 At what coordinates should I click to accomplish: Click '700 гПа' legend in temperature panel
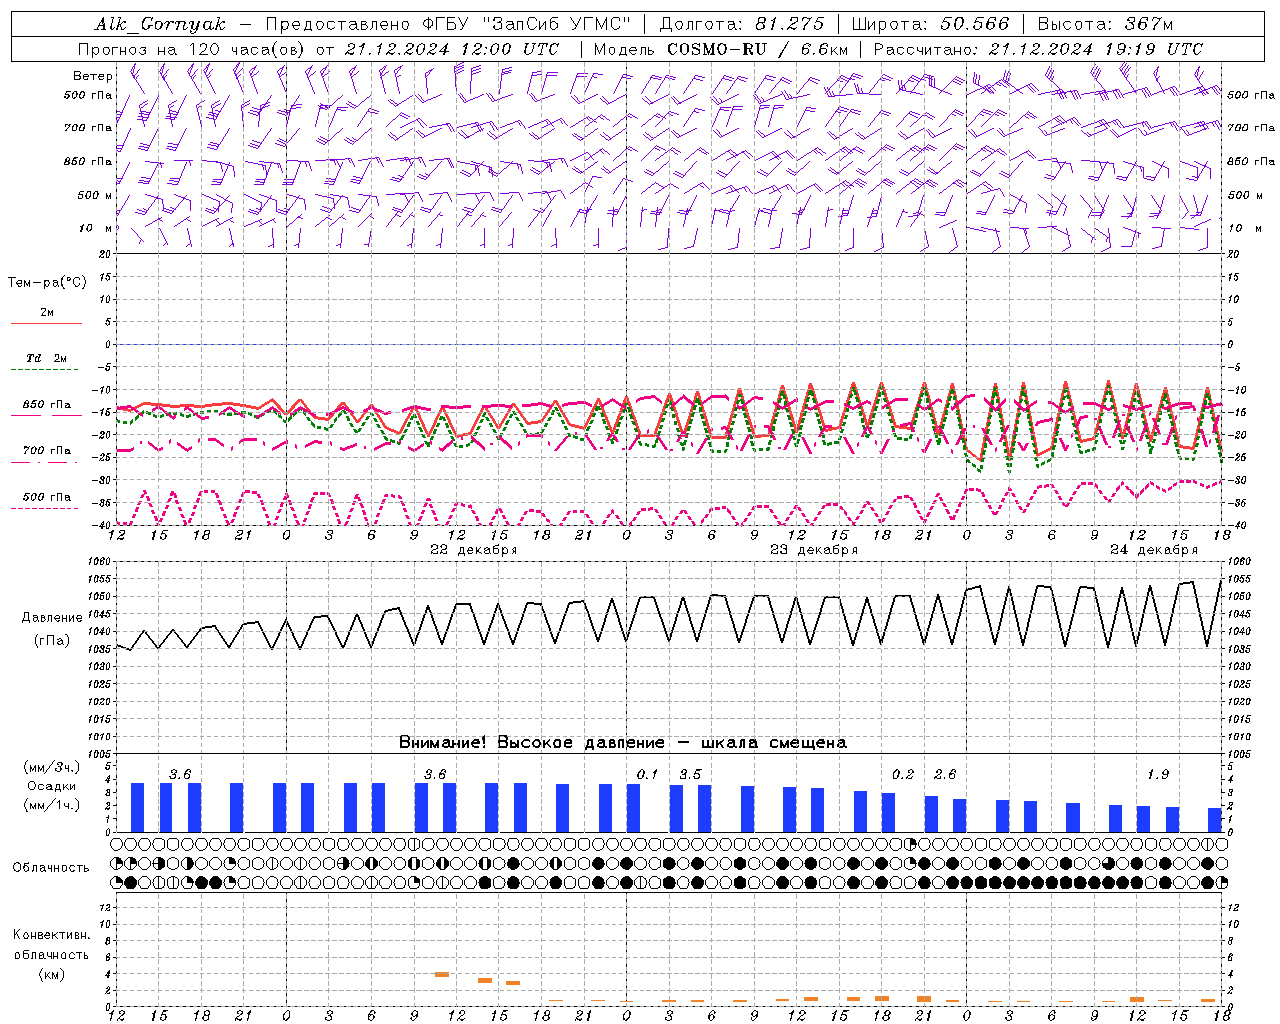[x=47, y=451]
